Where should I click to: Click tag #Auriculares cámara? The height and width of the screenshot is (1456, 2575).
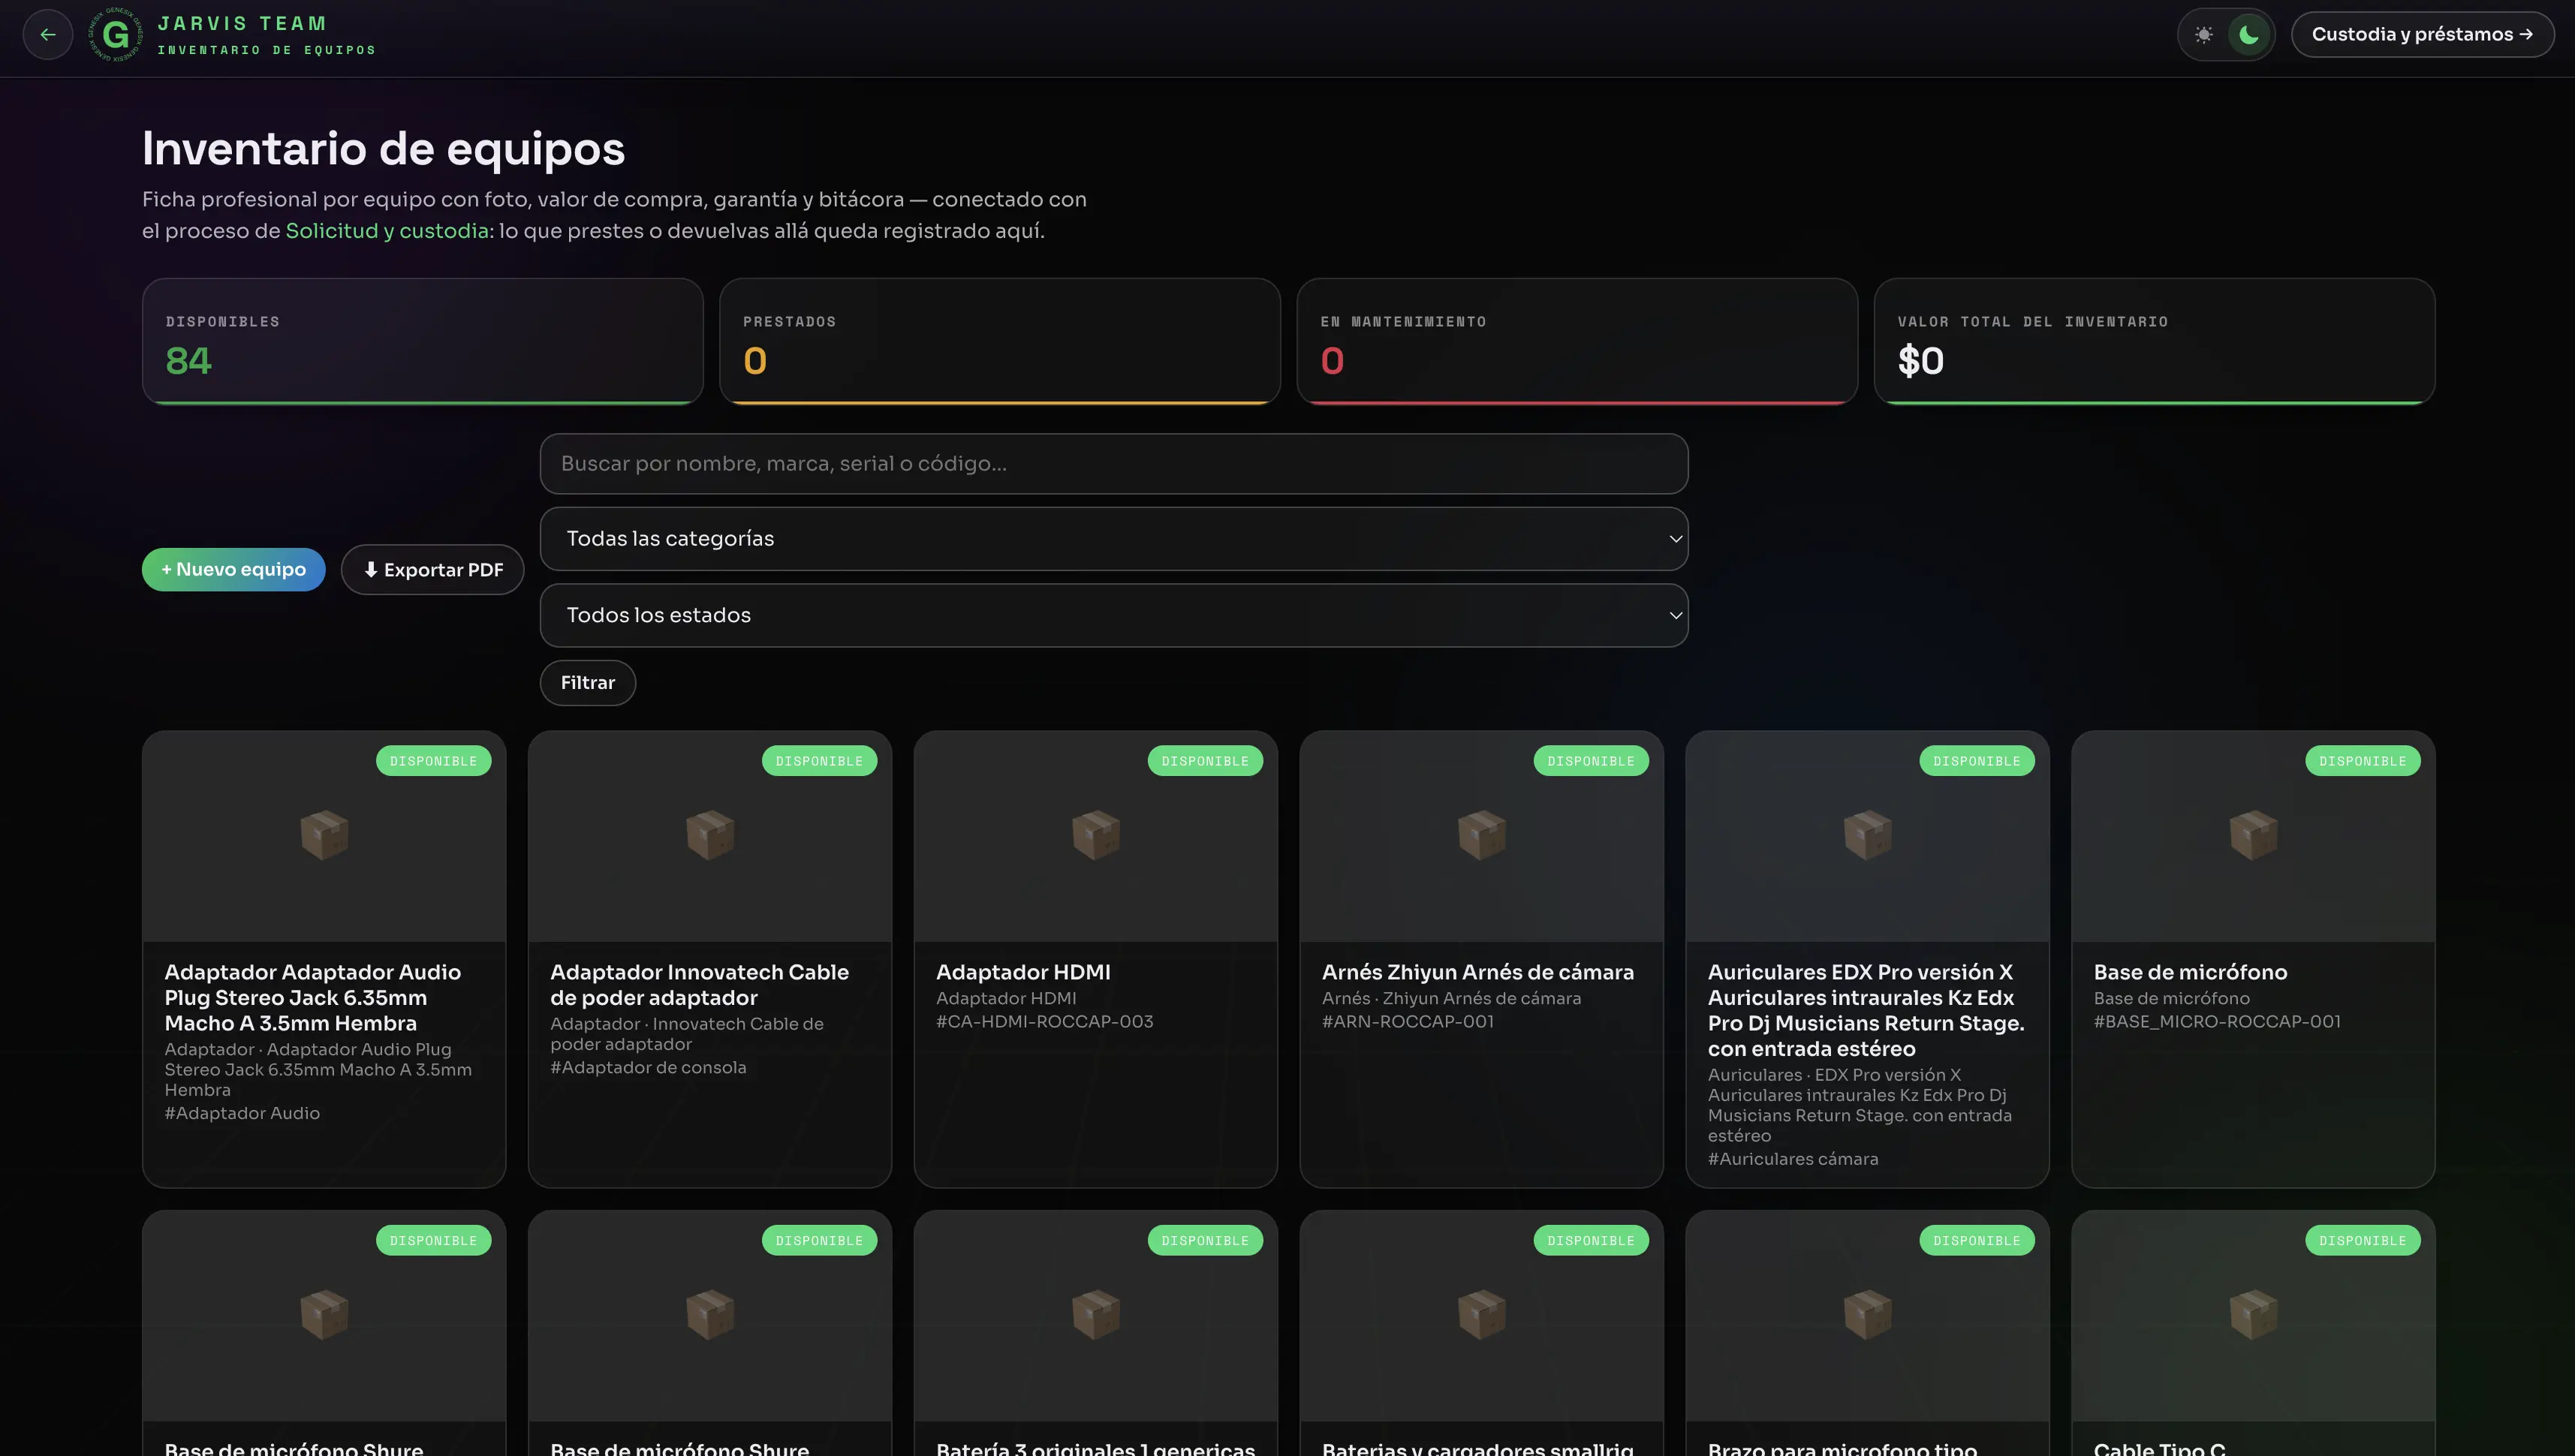click(x=1793, y=1160)
